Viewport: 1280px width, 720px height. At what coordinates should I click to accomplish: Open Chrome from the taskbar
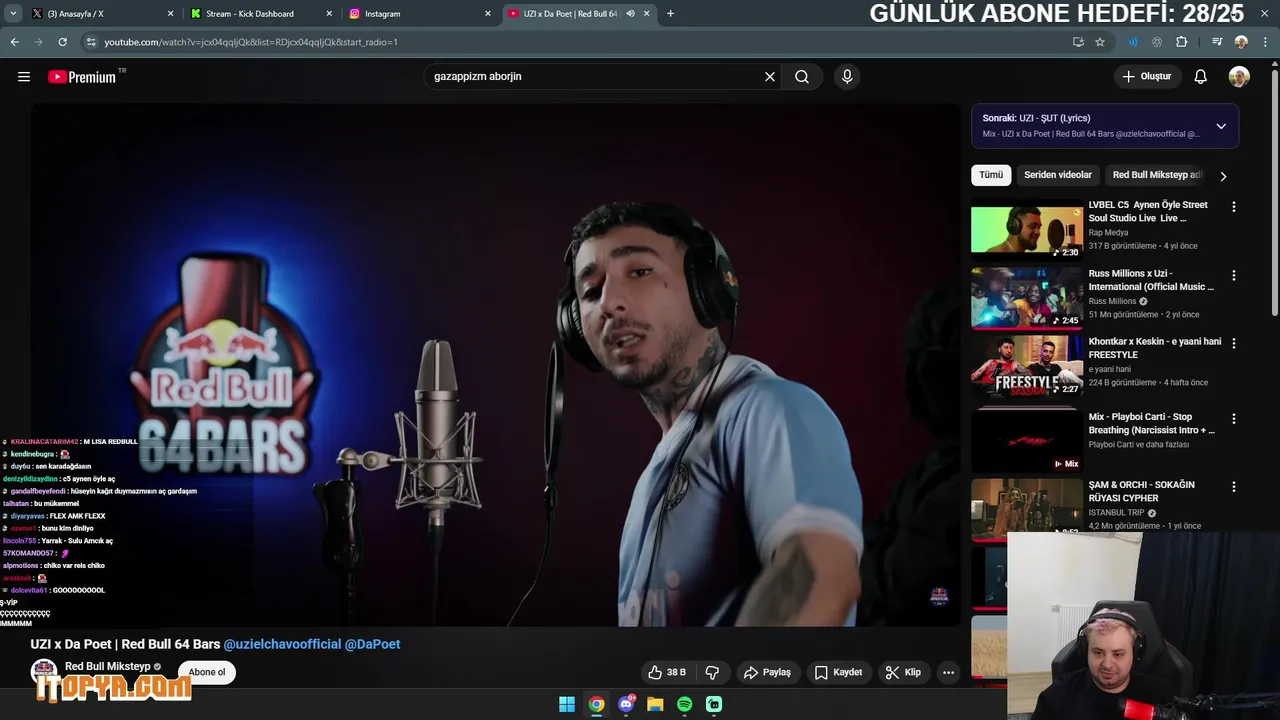(596, 704)
